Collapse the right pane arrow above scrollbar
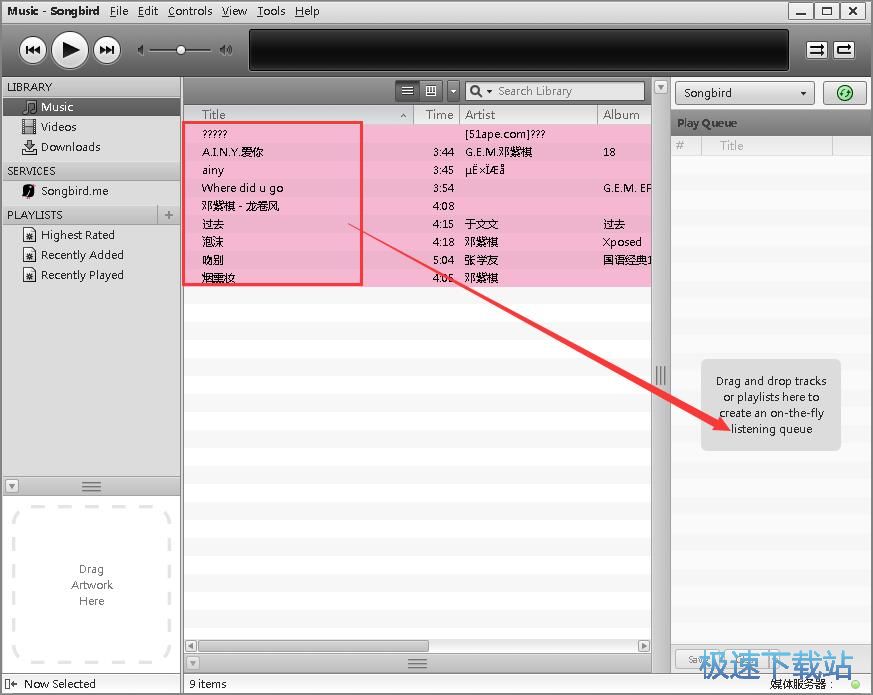 tap(660, 87)
